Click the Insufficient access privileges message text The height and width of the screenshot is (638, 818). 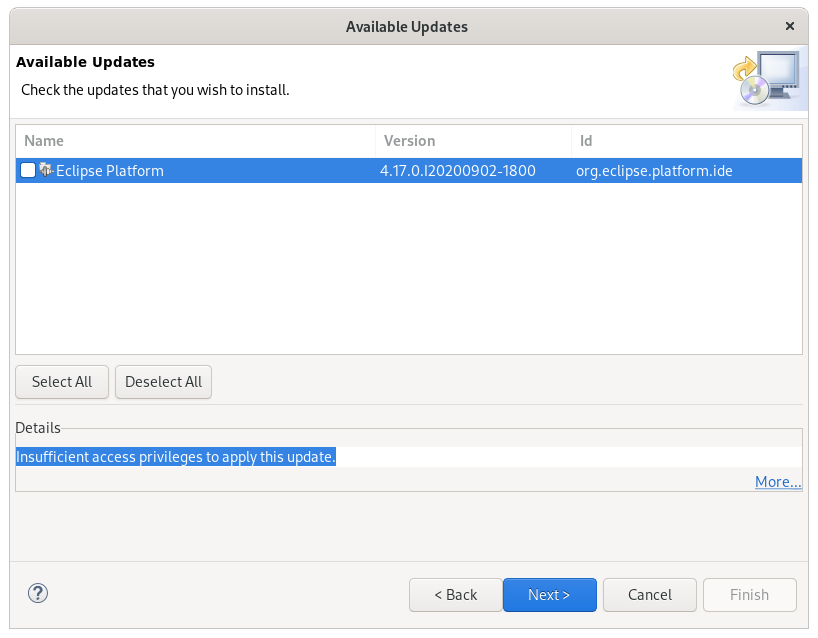click(176, 457)
